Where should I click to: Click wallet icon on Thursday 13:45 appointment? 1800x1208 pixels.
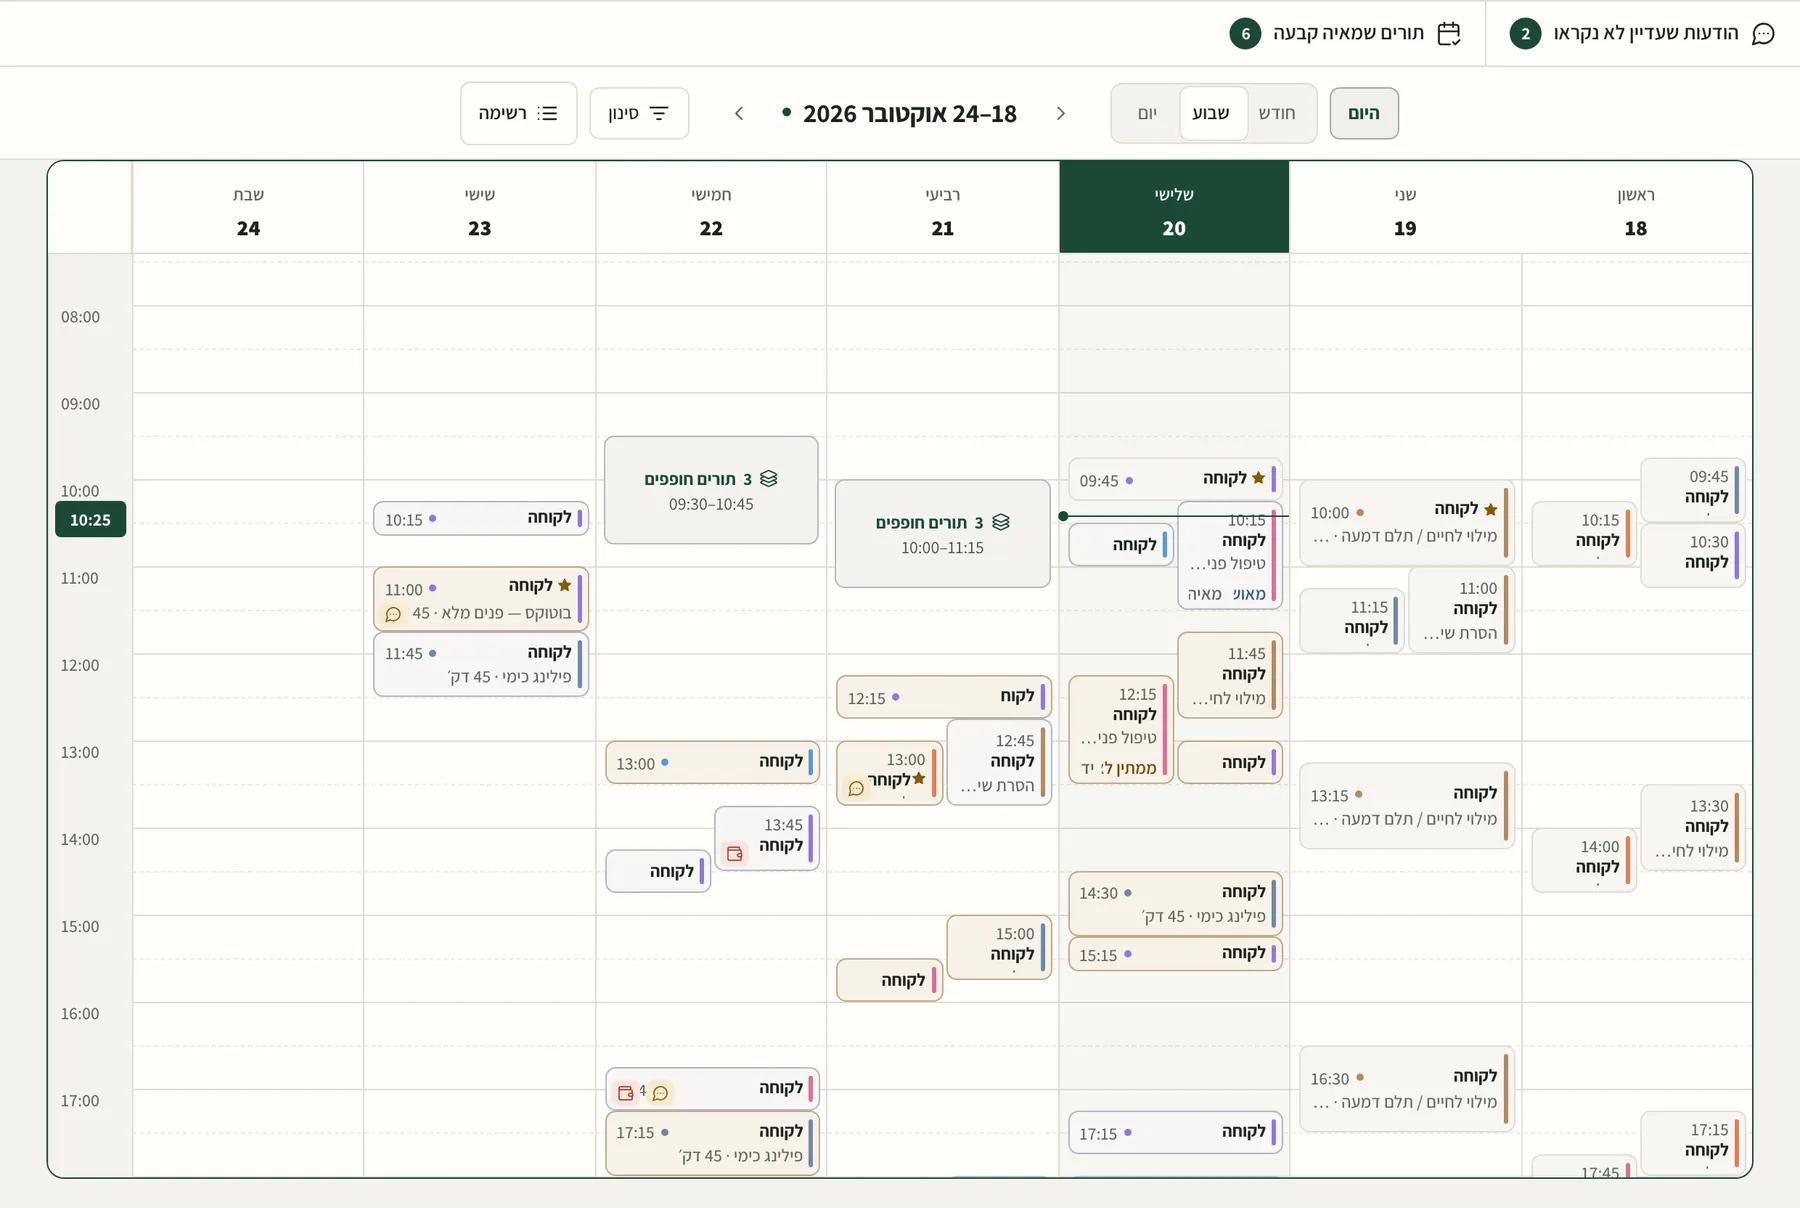point(735,853)
